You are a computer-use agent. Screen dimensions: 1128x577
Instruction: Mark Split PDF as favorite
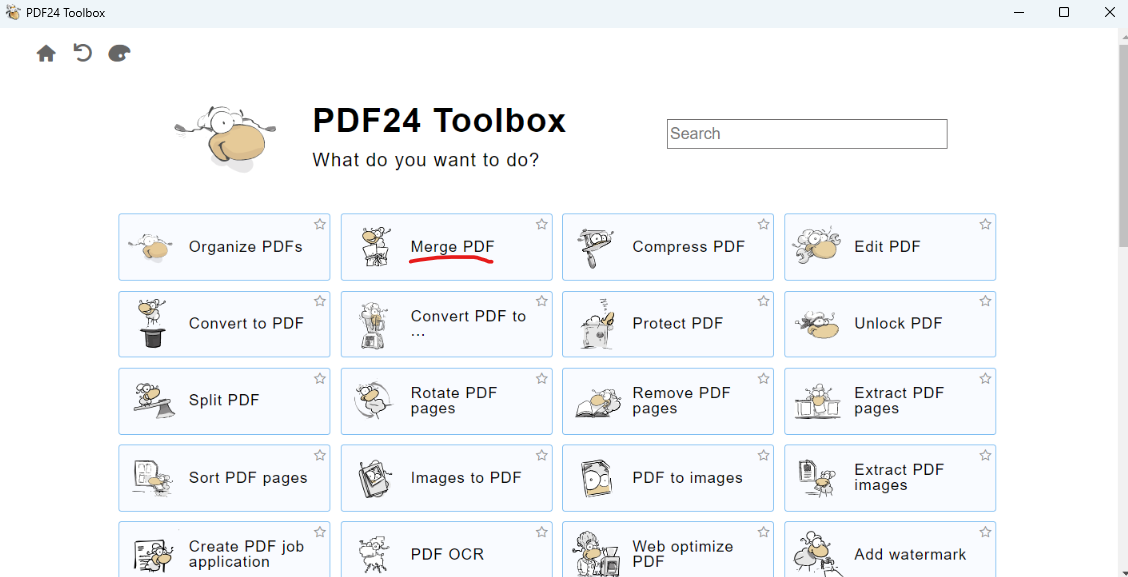point(320,378)
